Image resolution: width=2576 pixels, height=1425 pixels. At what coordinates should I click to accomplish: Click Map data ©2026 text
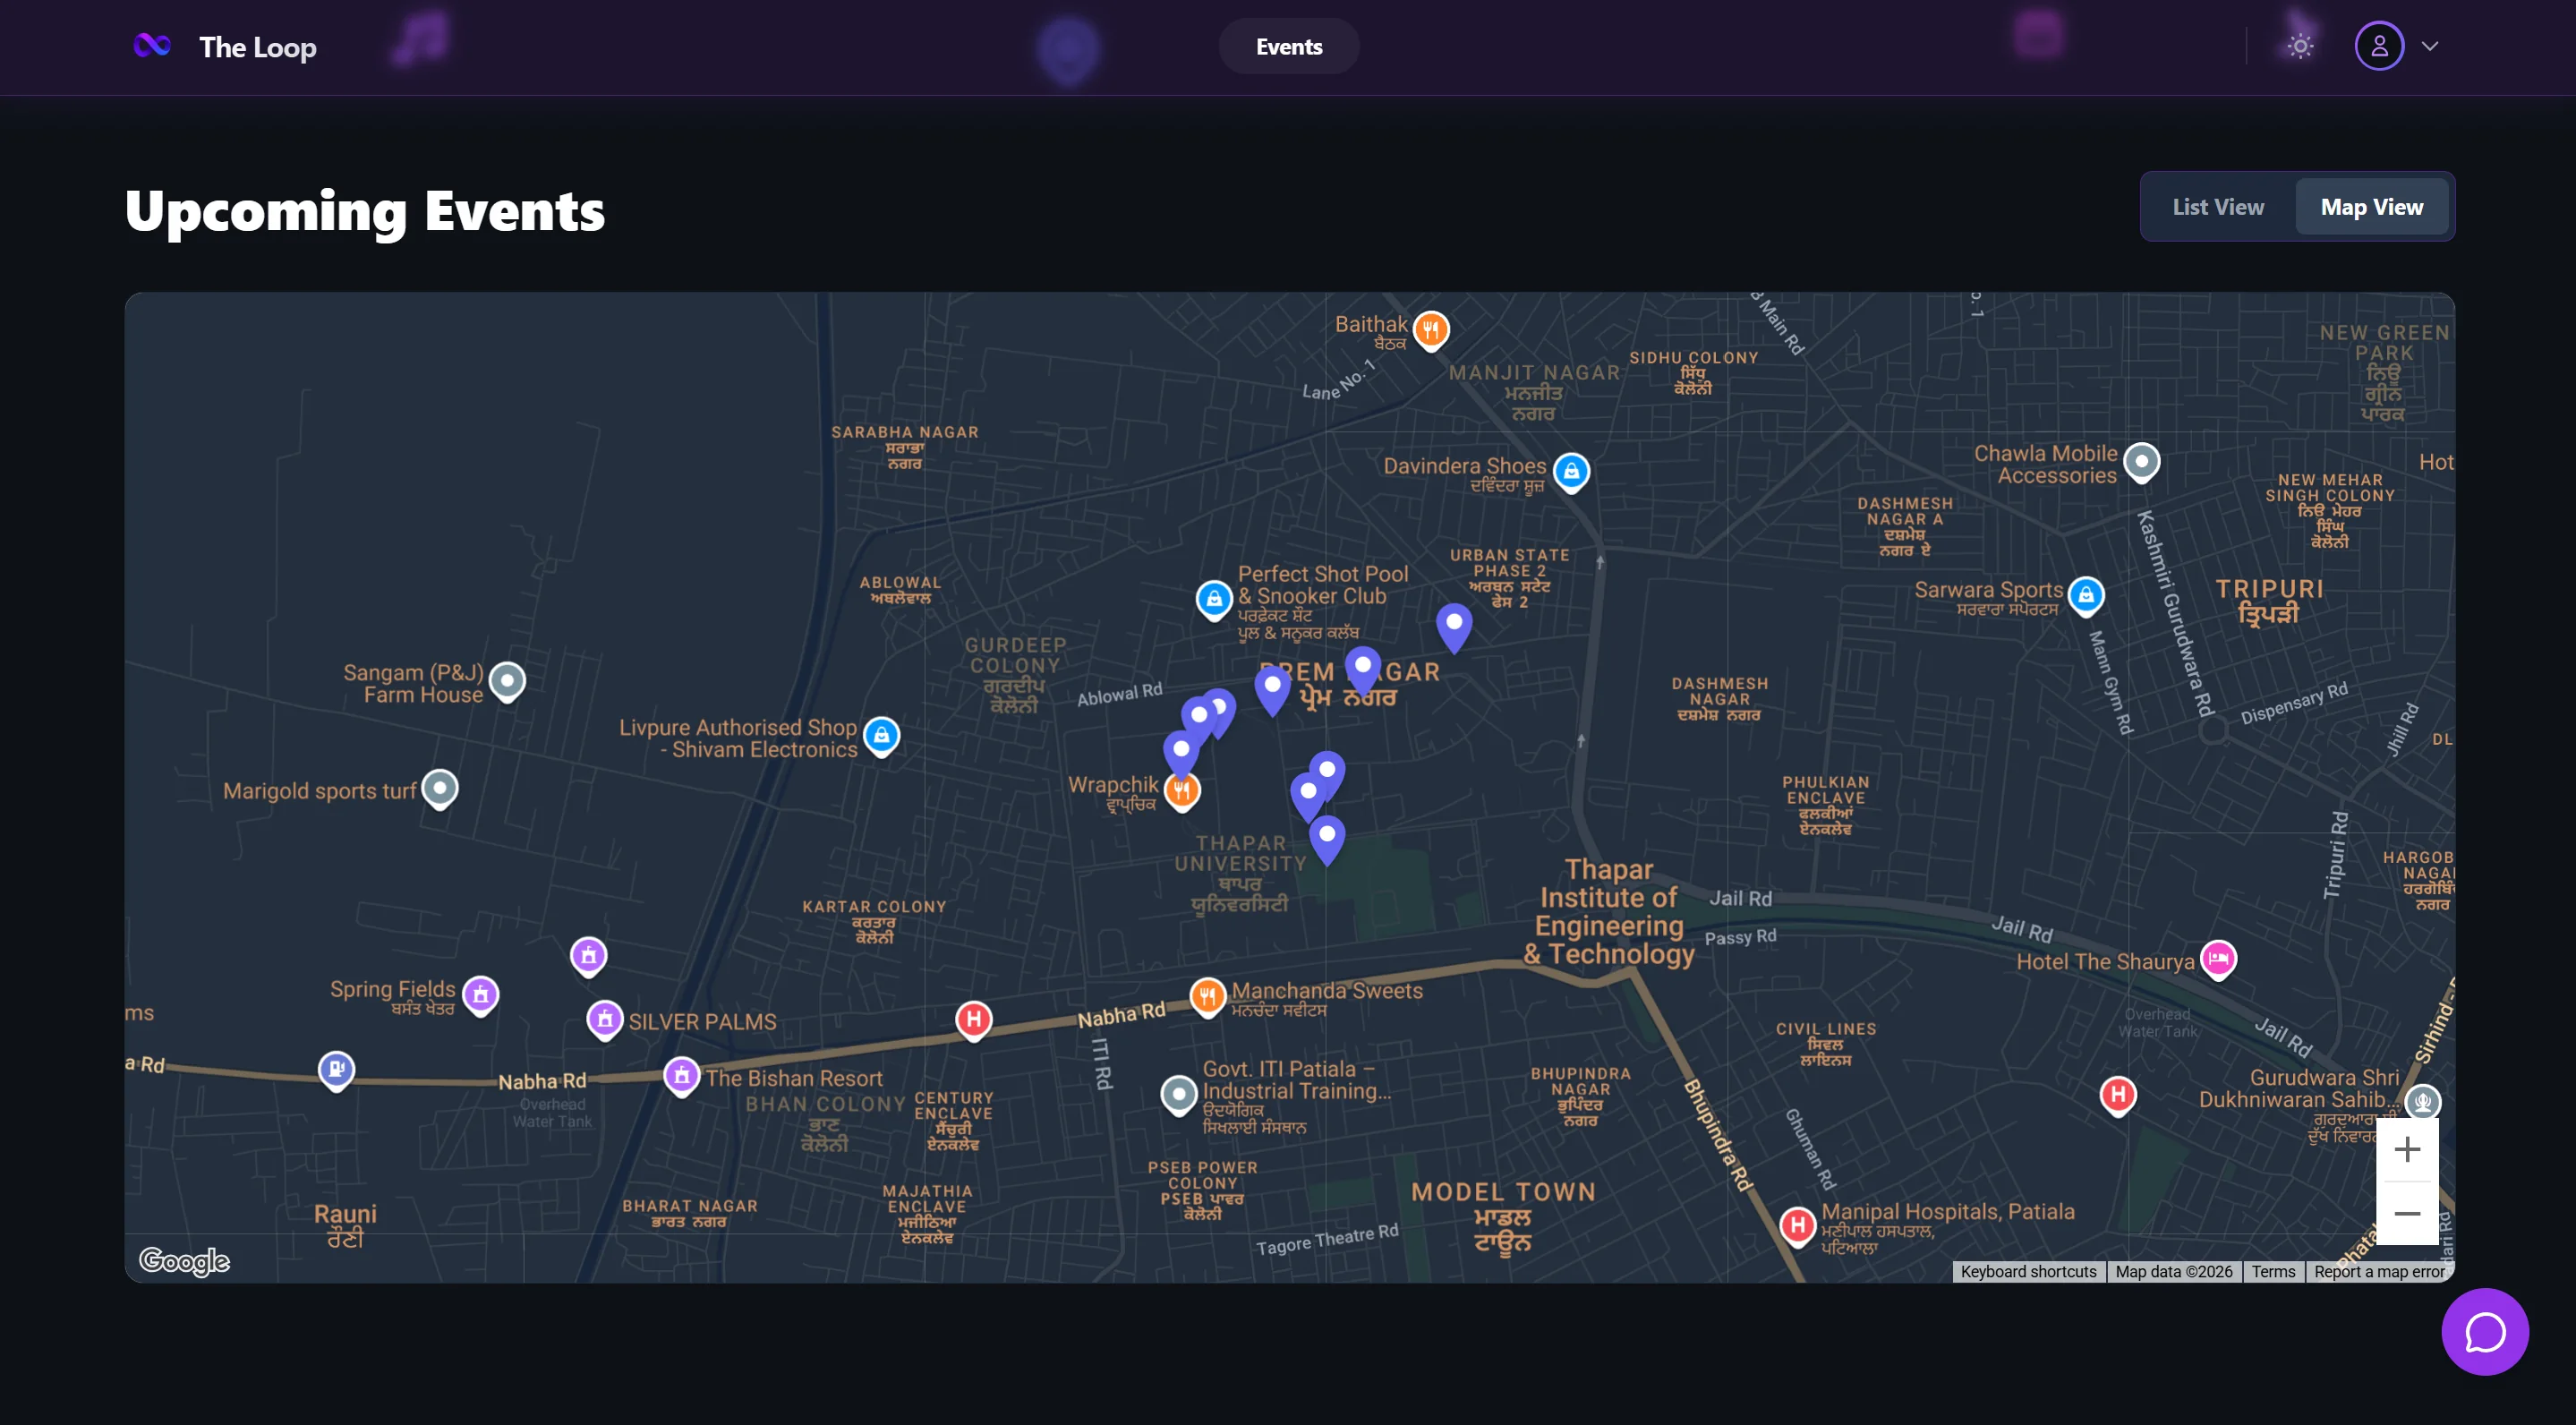pos(2173,1271)
